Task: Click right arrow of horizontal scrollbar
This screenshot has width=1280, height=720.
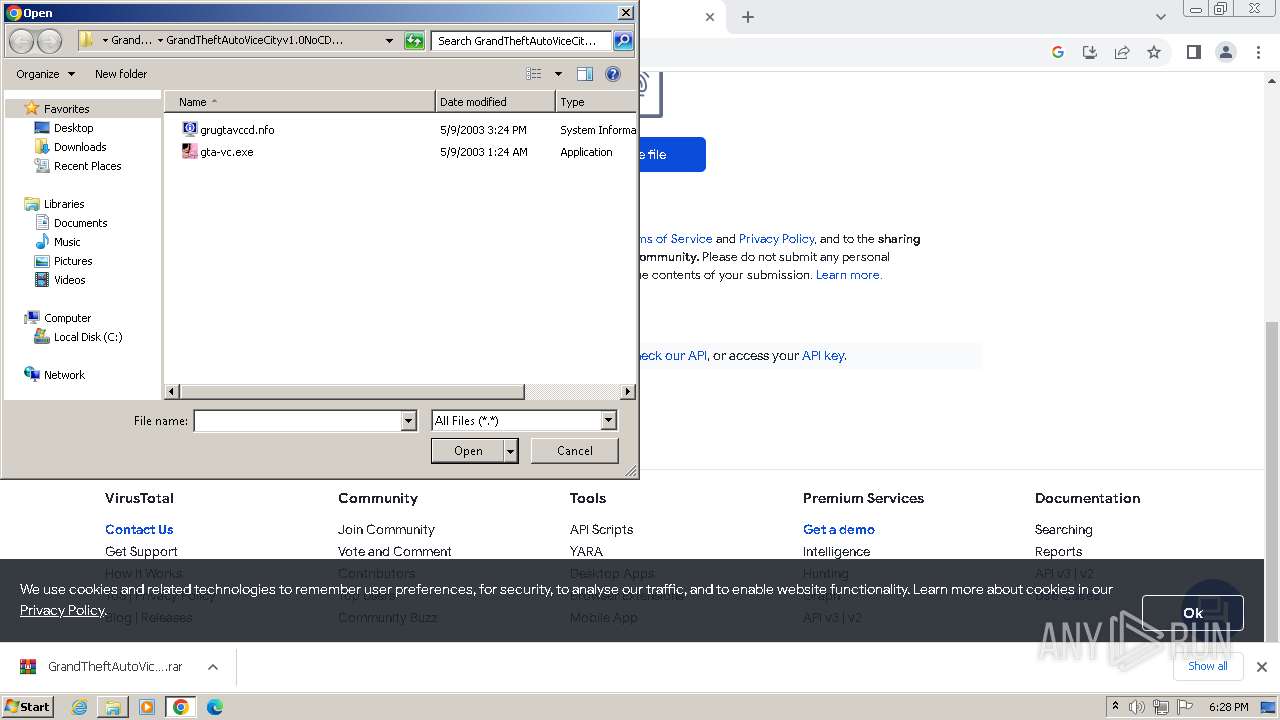Action: [628, 392]
